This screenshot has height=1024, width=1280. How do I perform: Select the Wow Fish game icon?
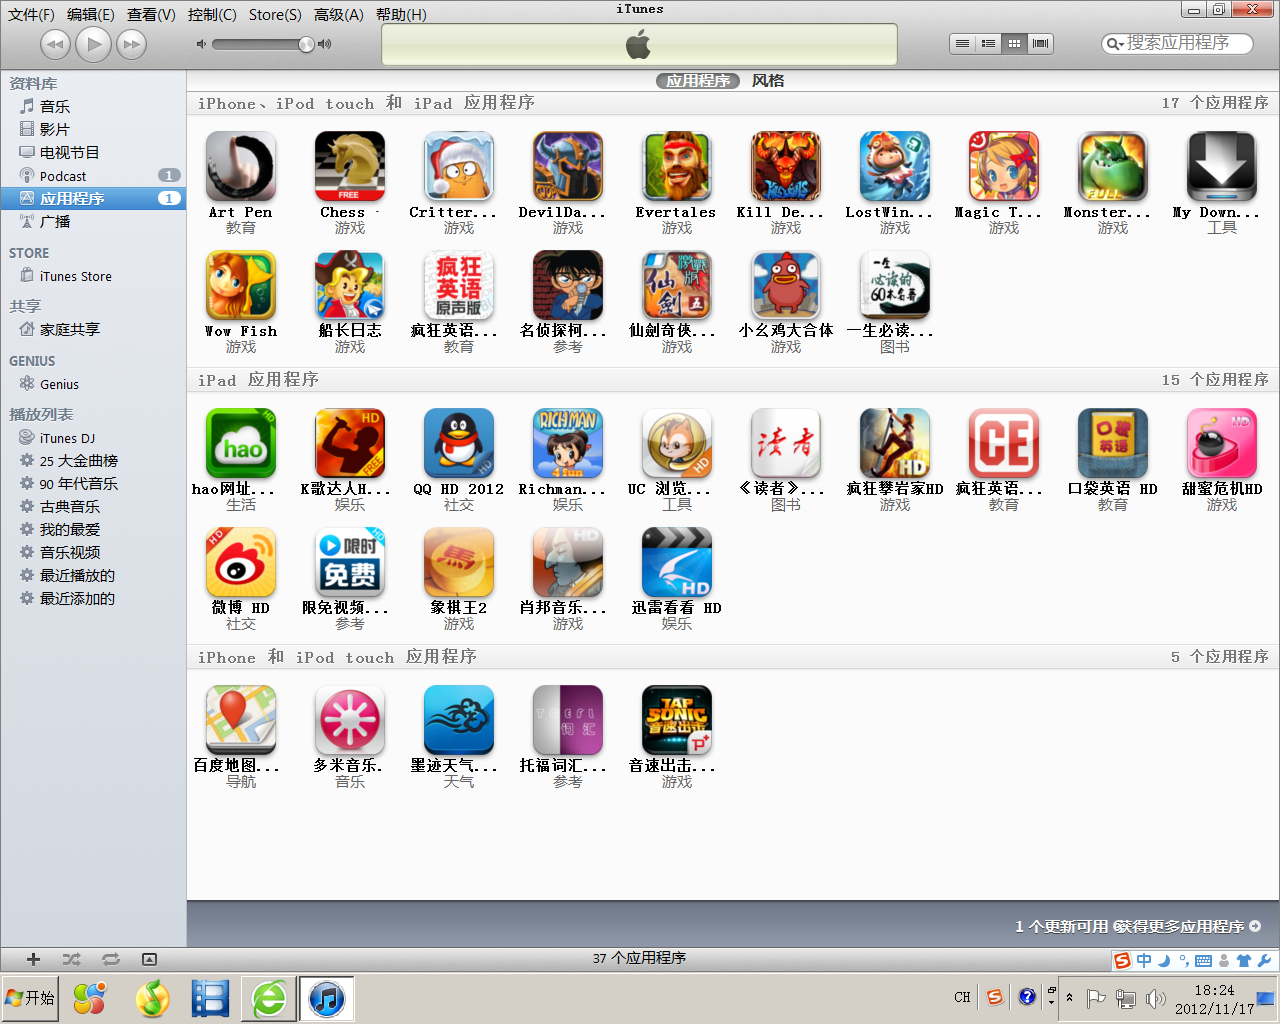click(x=240, y=285)
